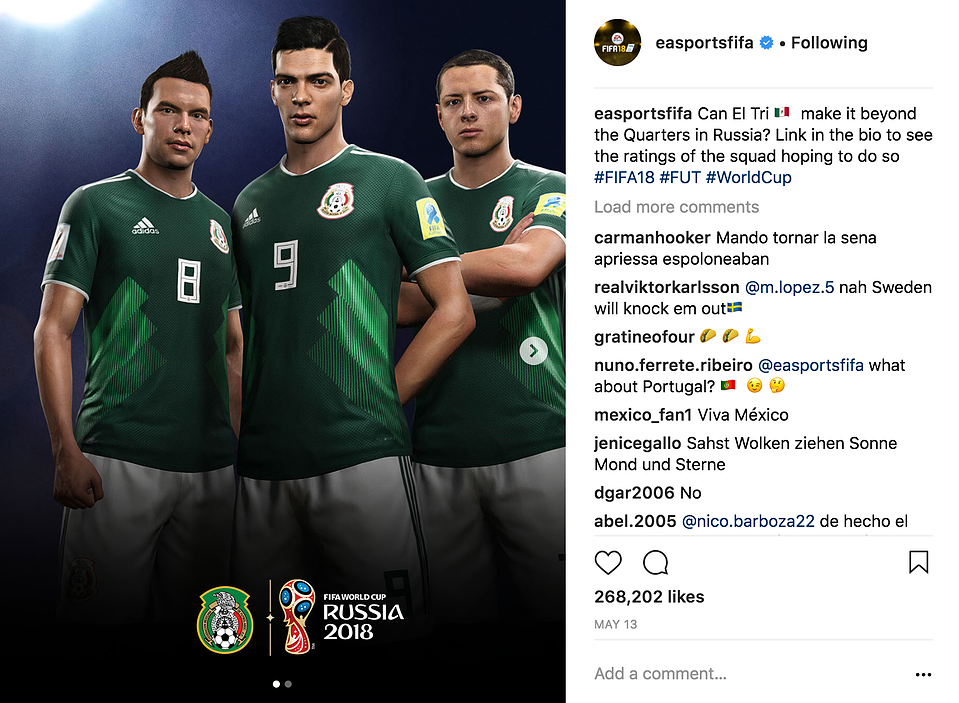Save the post with the bookmark icon
Screen dimensions: 959x703
tap(918, 562)
